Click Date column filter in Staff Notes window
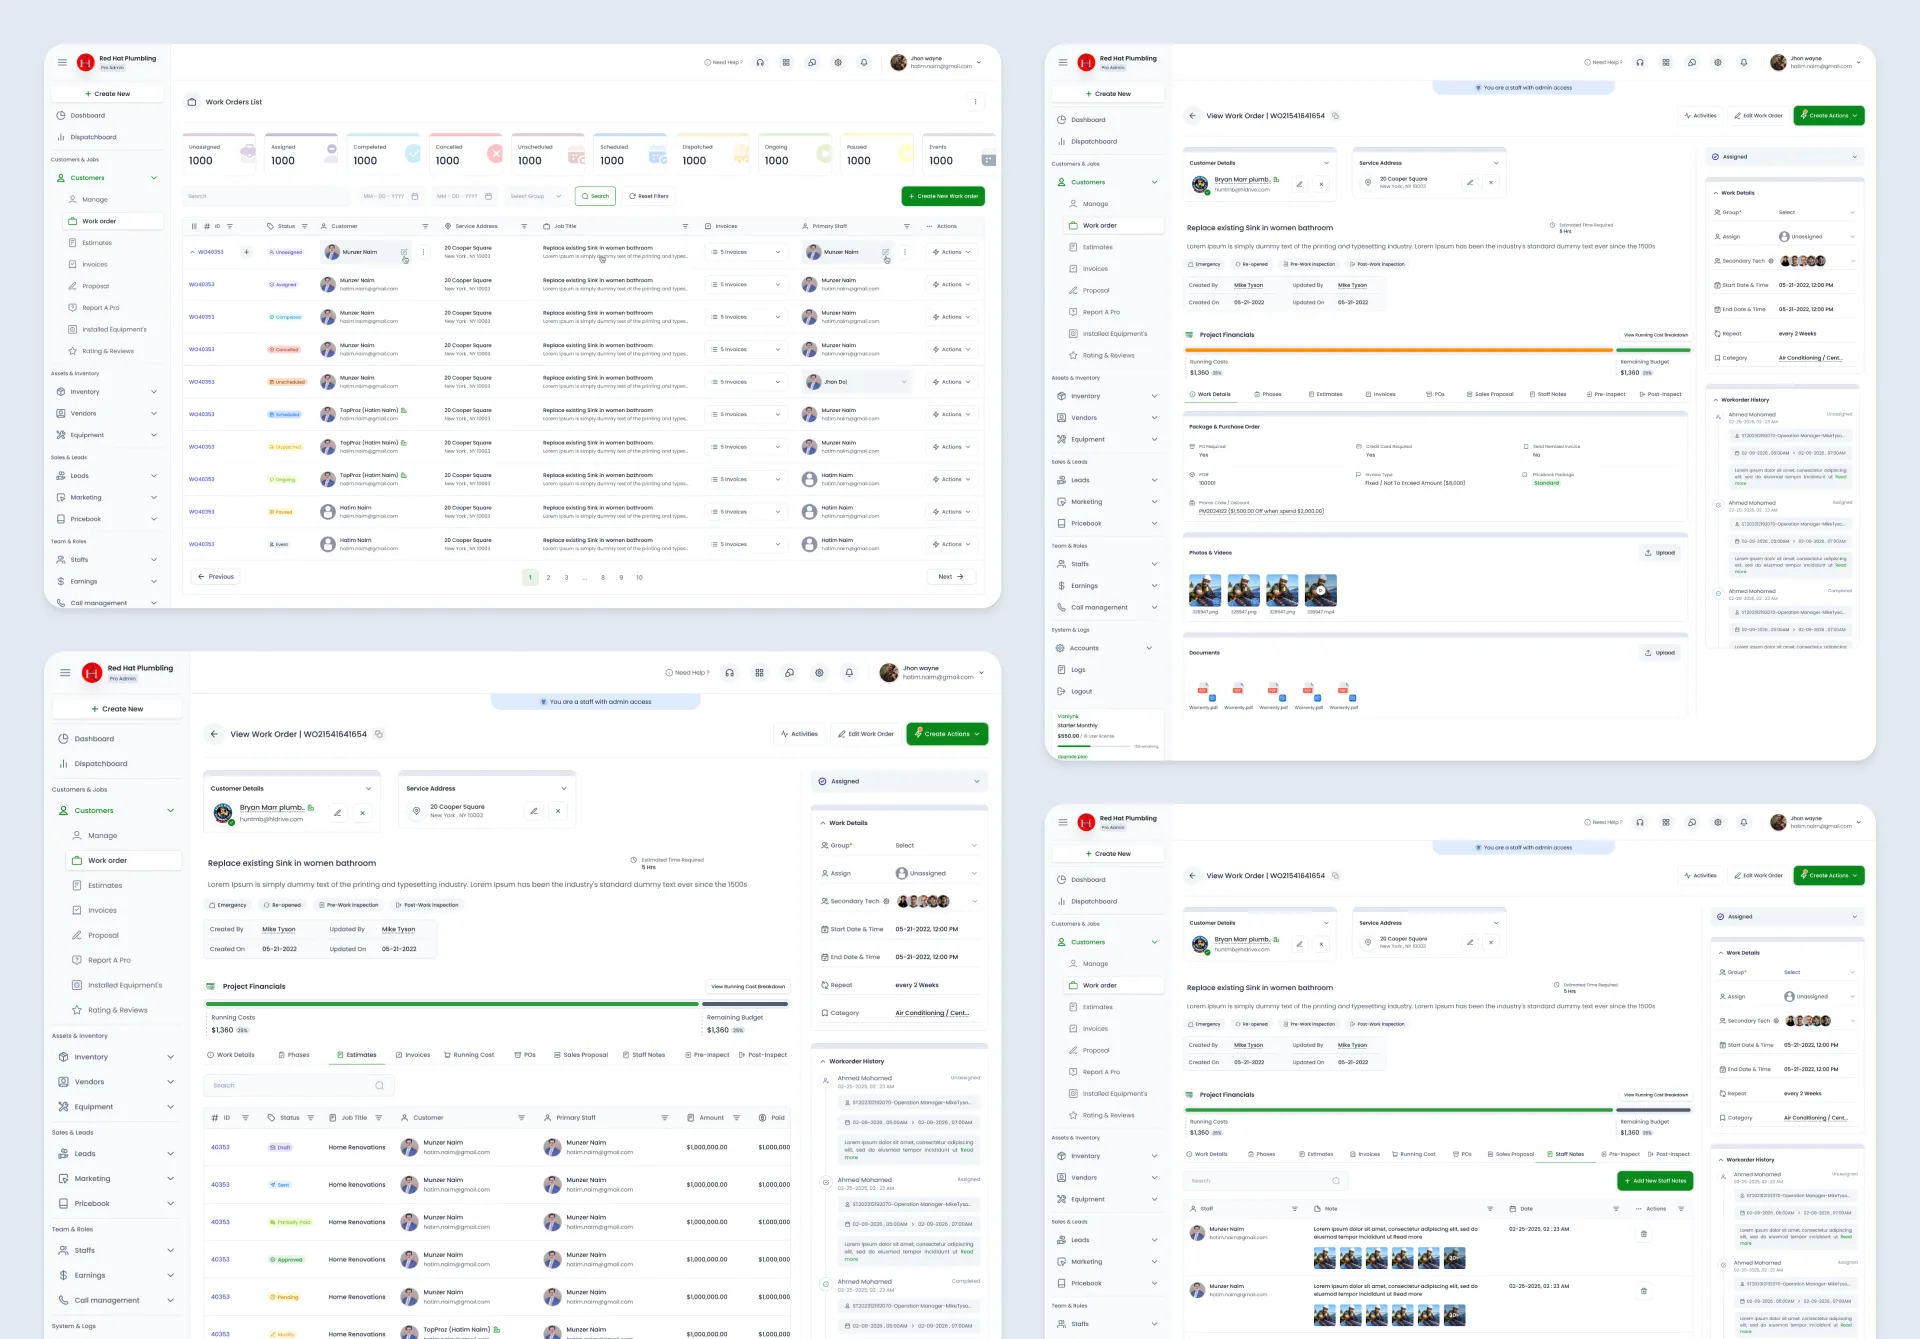Image resolution: width=1920 pixels, height=1339 pixels. pyautogui.click(x=1615, y=1208)
